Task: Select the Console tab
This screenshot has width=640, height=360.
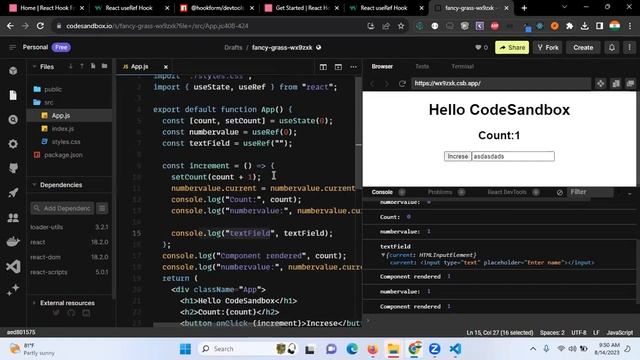Action: point(382,192)
